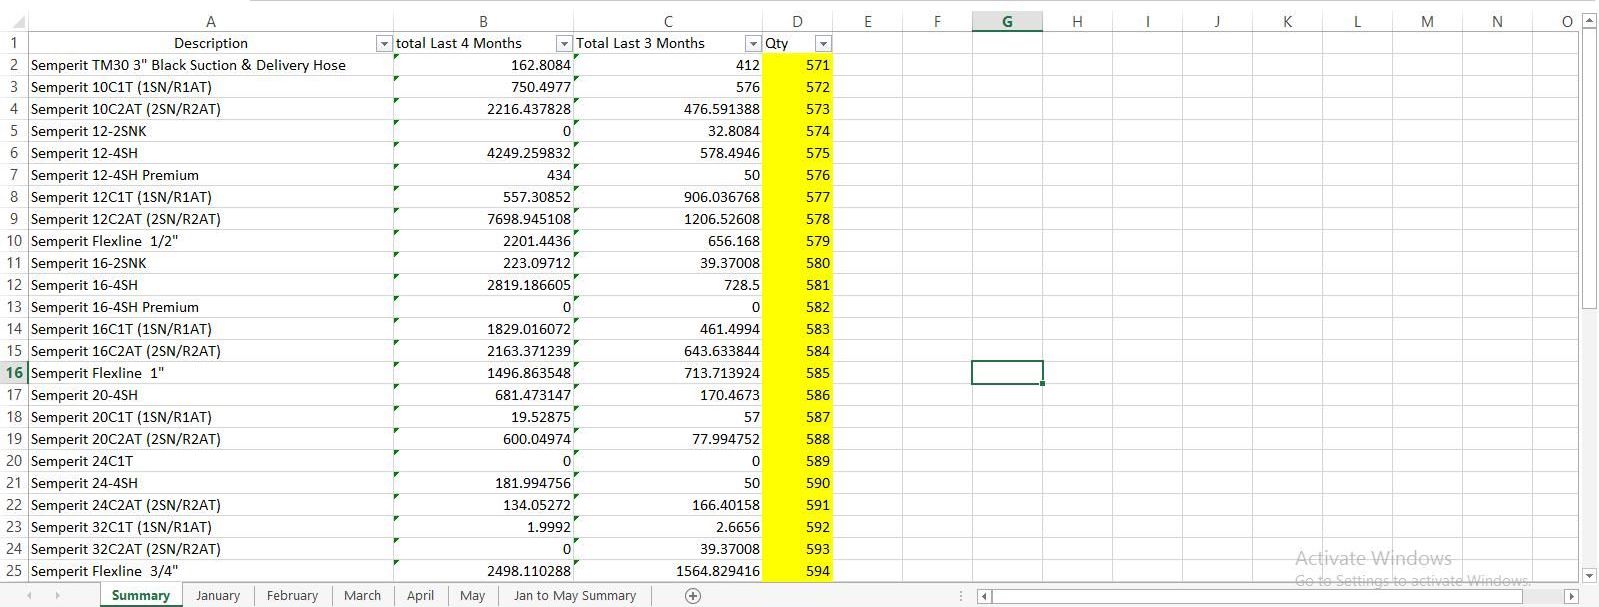Switch to the March sheet tab
The width and height of the screenshot is (1599, 607).
(x=362, y=595)
